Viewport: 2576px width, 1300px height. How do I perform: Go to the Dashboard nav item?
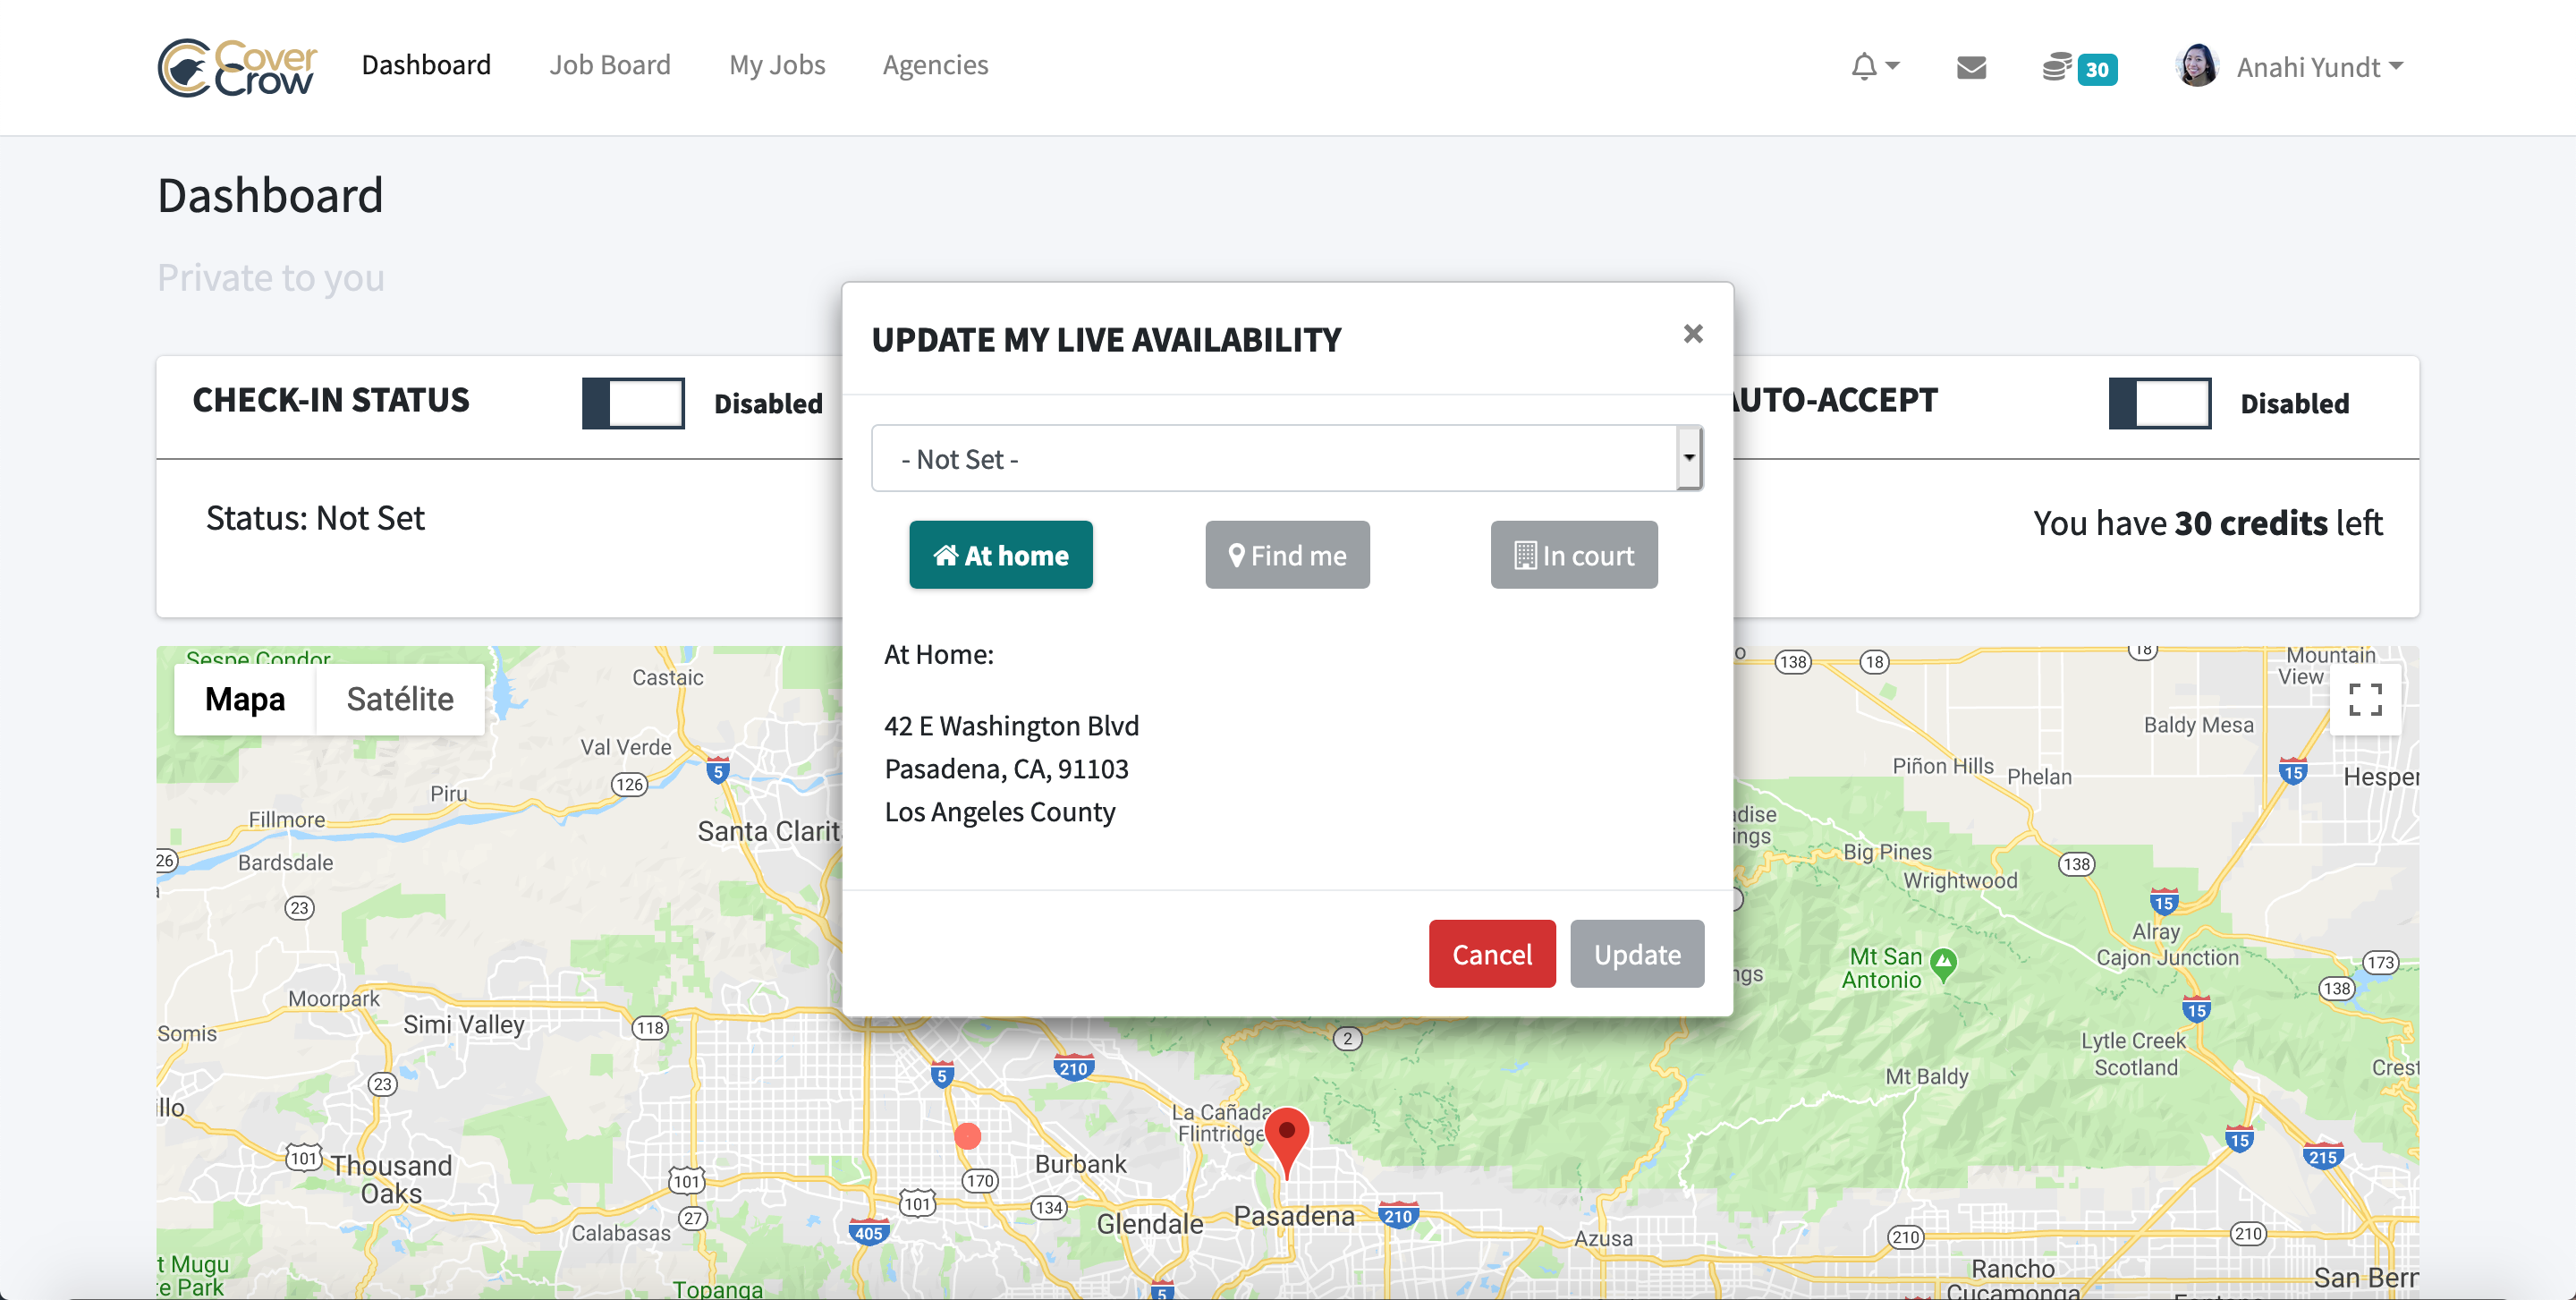426,65
